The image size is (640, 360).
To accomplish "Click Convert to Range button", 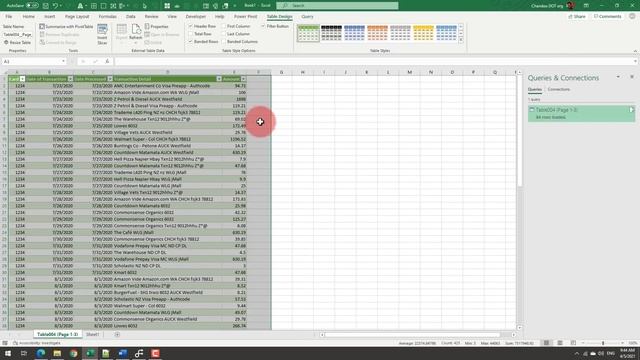I will tap(58, 42).
